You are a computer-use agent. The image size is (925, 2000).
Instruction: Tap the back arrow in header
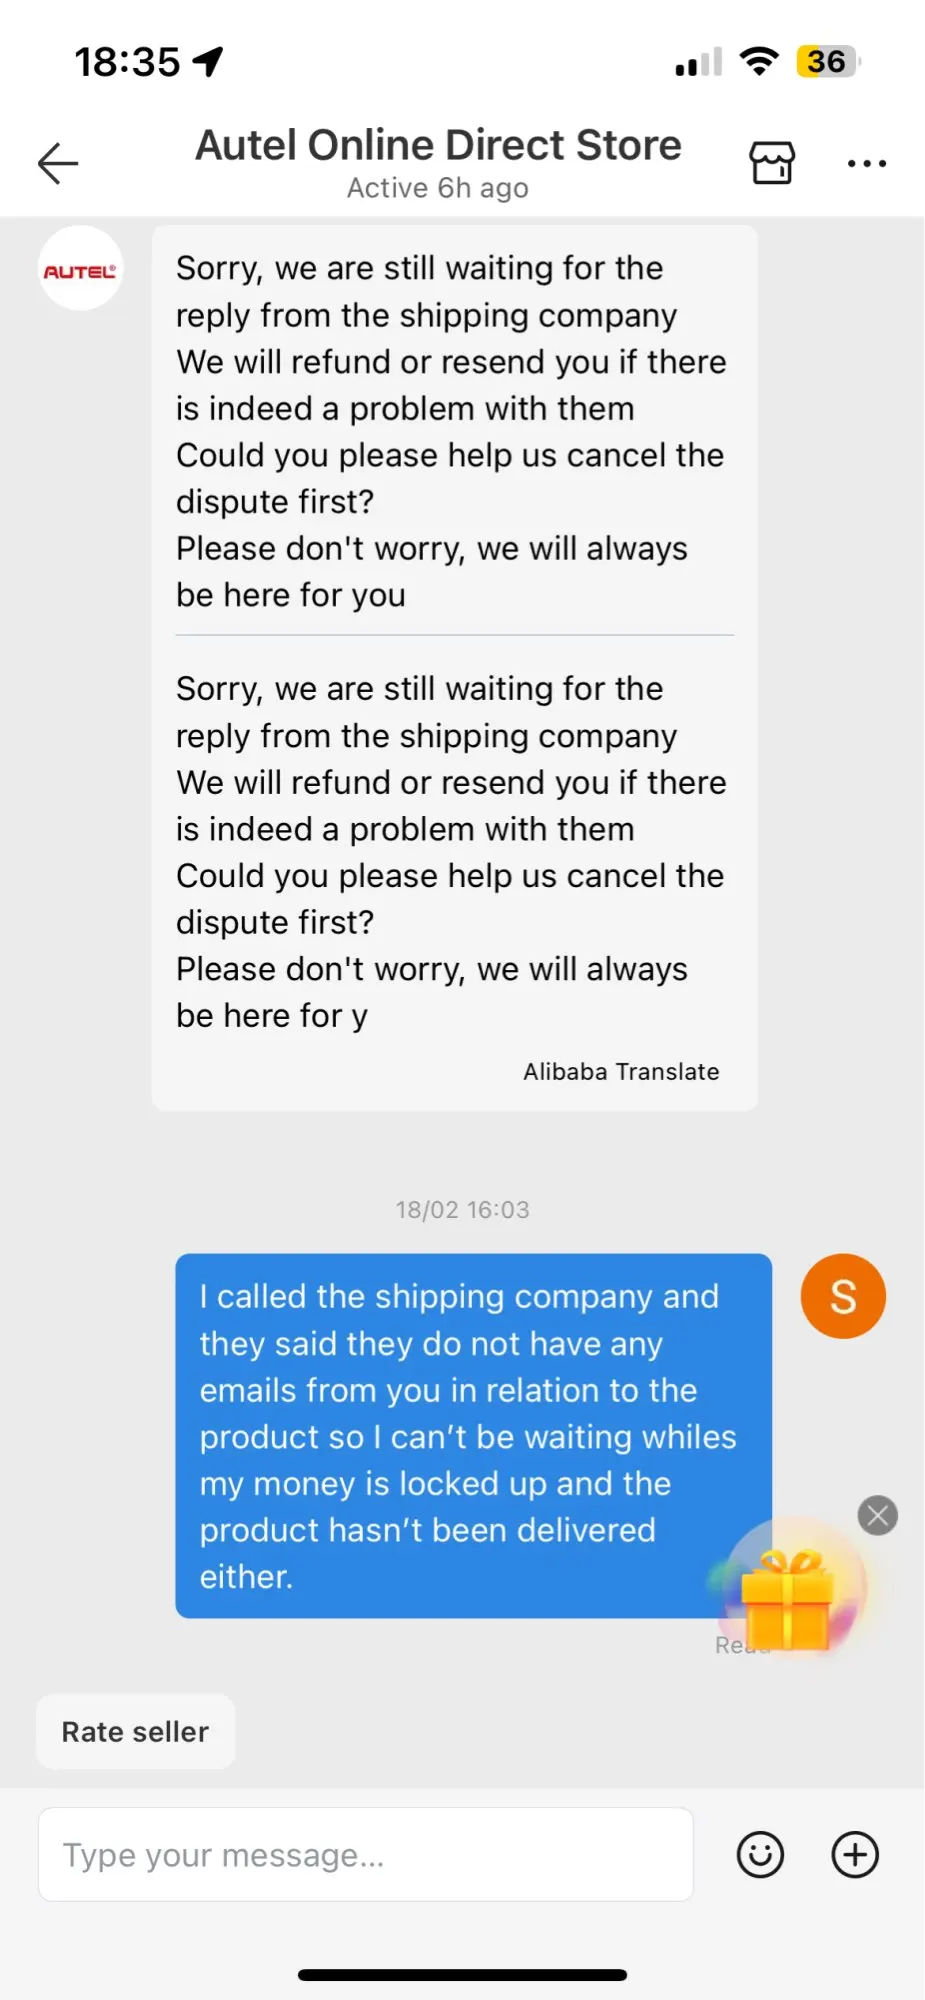(x=58, y=163)
